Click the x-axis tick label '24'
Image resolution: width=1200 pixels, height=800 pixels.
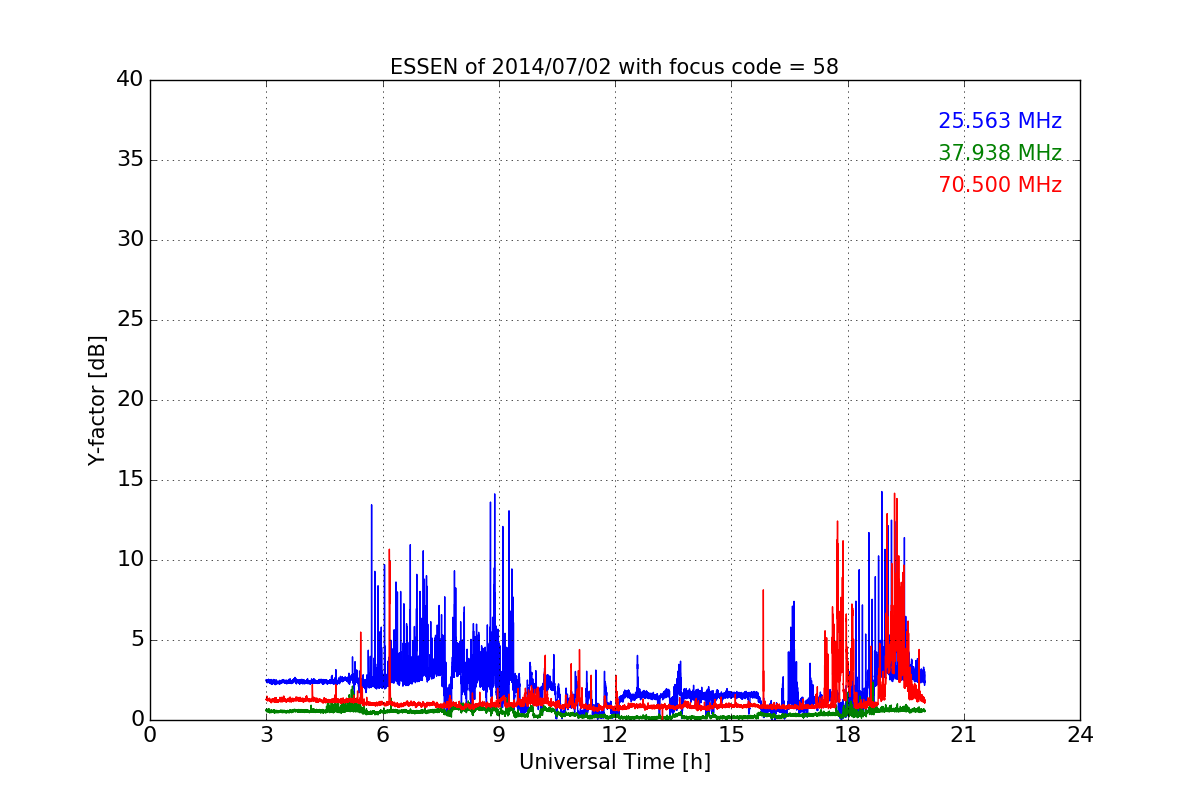[x=1080, y=735]
